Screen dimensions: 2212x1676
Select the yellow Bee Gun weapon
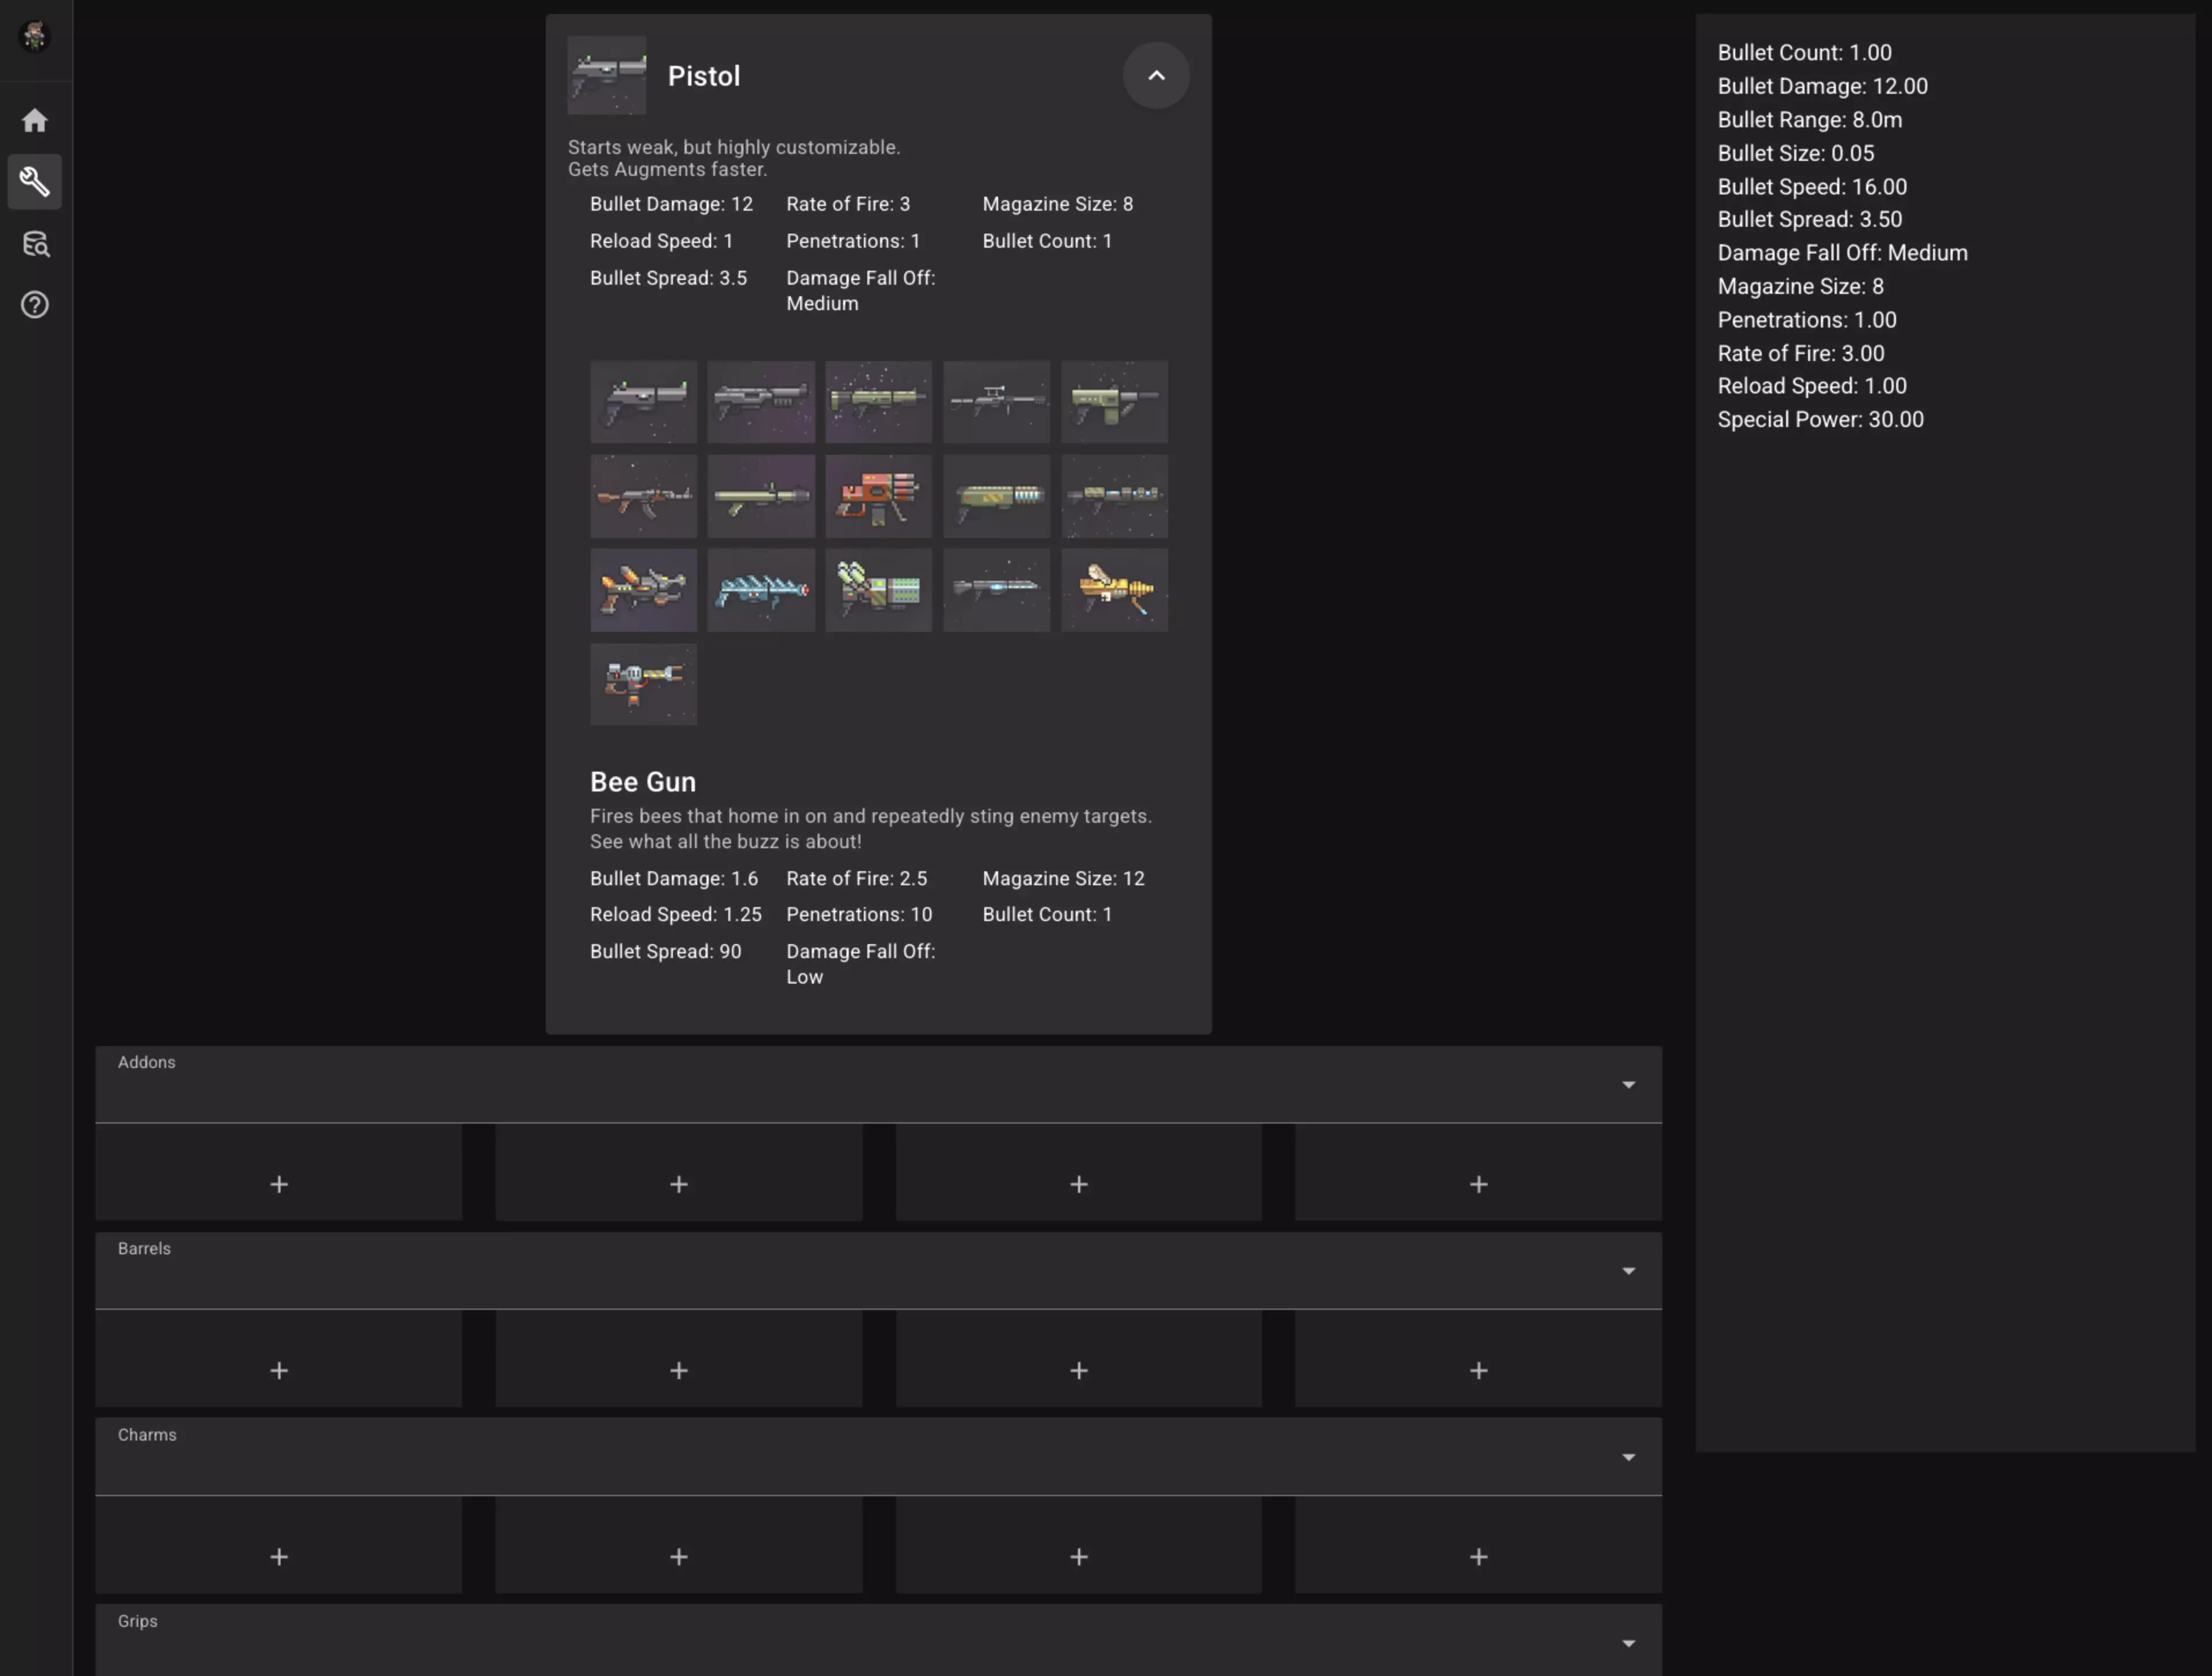1114,590
